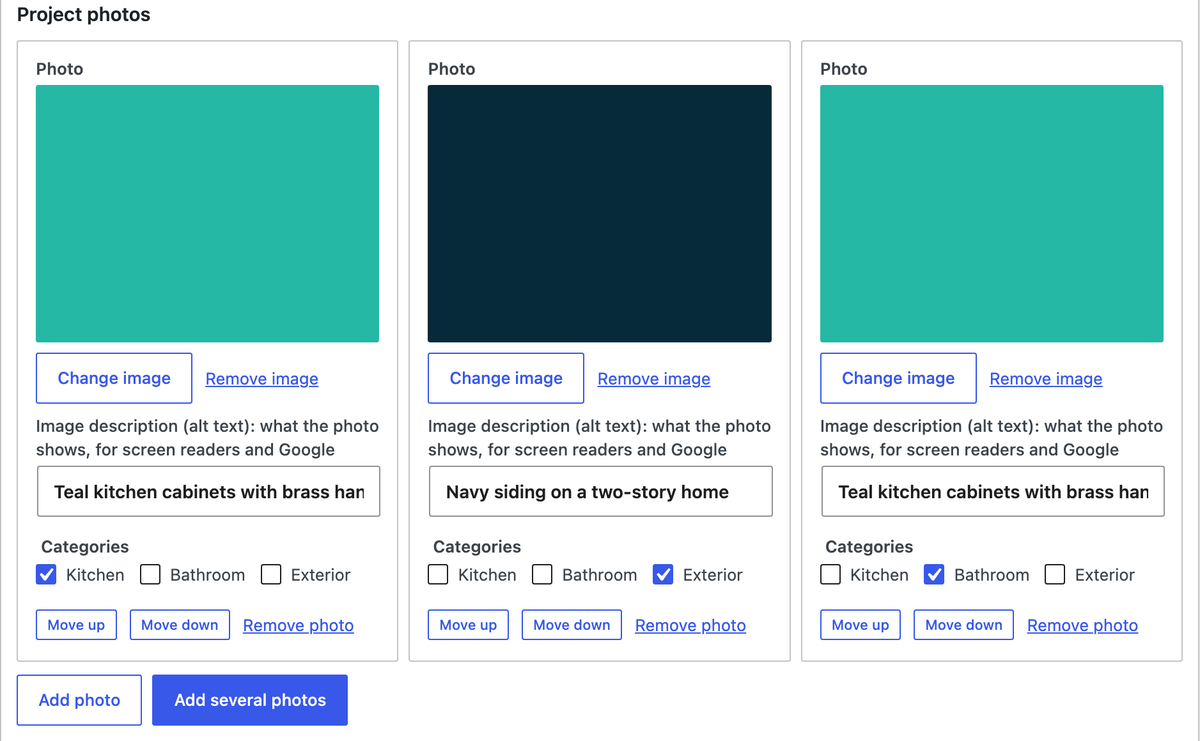Image resolution: width=1200 pixels, height=741 pixels.
Task: Uncheck Exterior on navy siding photo
Action: [663, 574]
